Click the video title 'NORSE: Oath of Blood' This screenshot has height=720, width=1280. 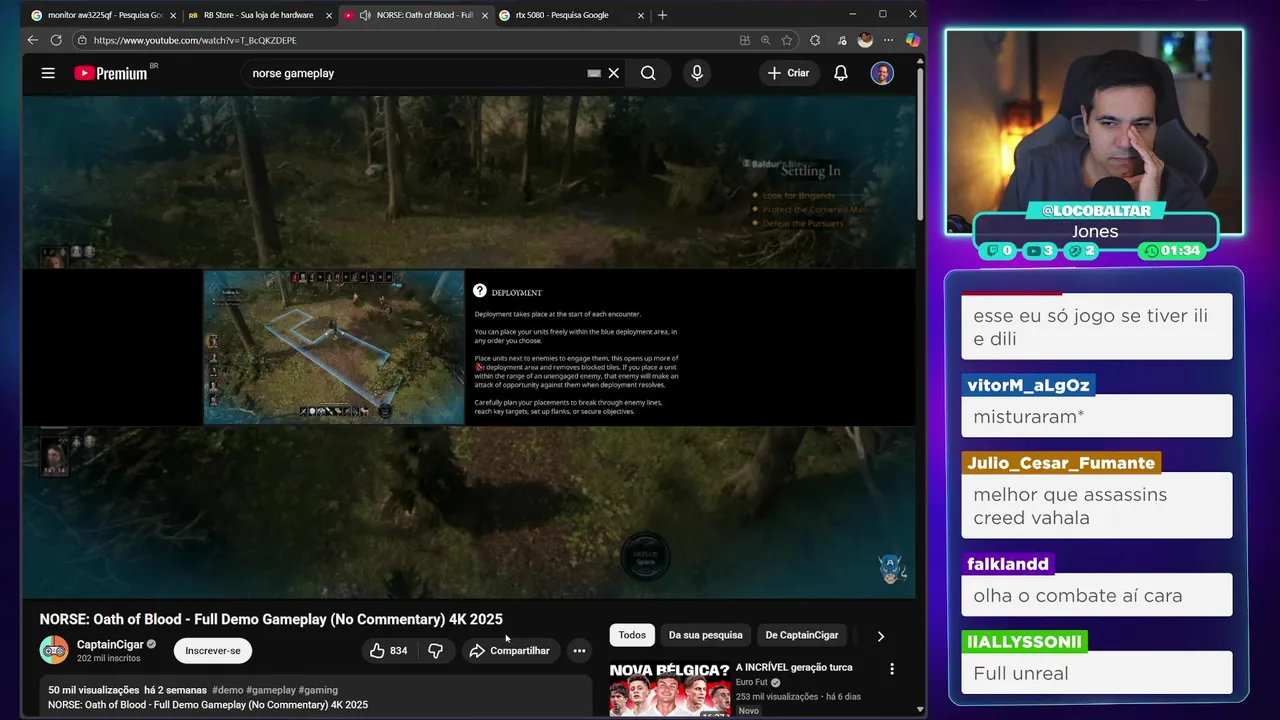(x=271, y=619)
